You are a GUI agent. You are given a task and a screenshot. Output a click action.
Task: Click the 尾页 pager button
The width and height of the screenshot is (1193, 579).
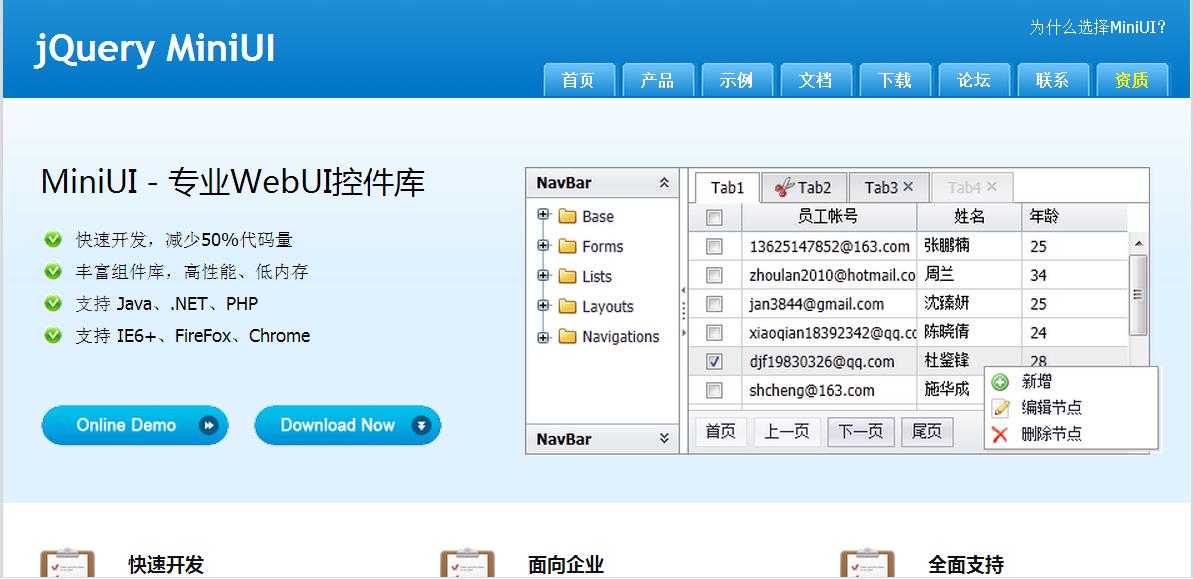point(927,432)
